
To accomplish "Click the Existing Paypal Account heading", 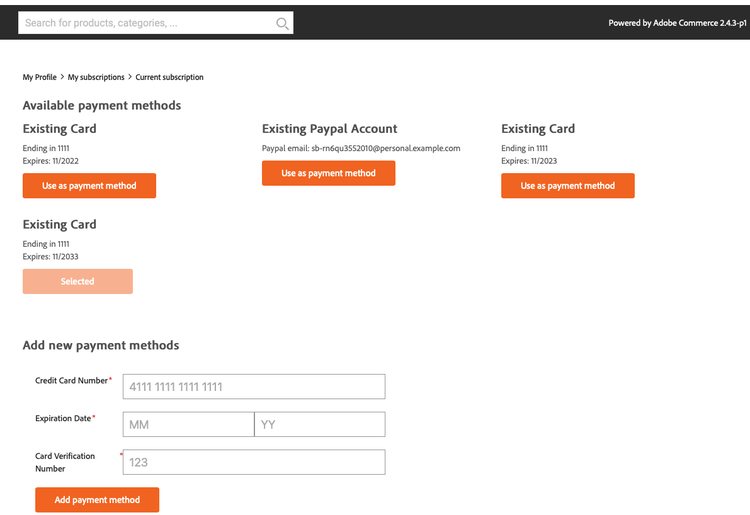I will (x=329, y=129).
